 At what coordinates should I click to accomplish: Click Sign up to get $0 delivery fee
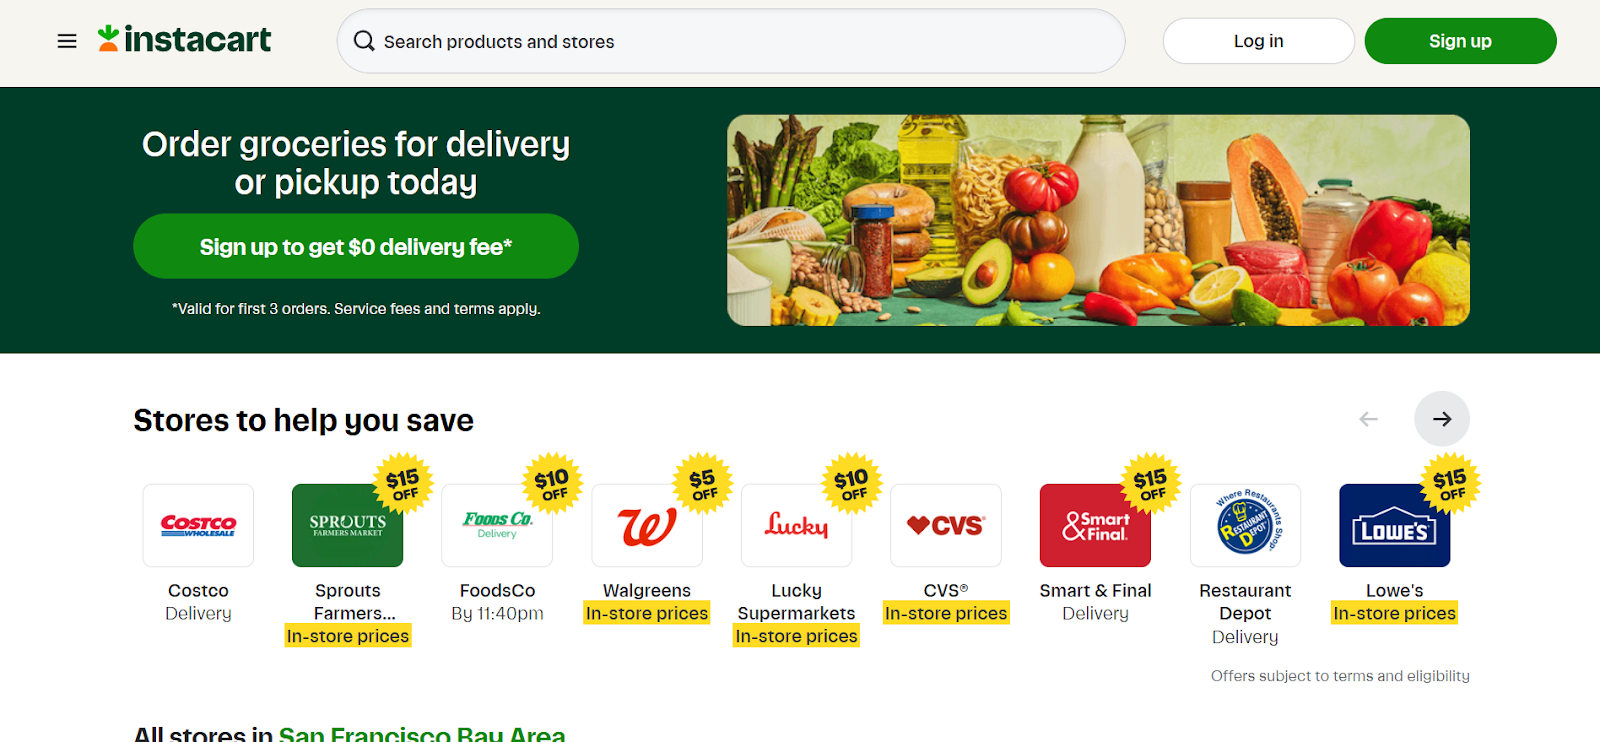coord(356,246)
